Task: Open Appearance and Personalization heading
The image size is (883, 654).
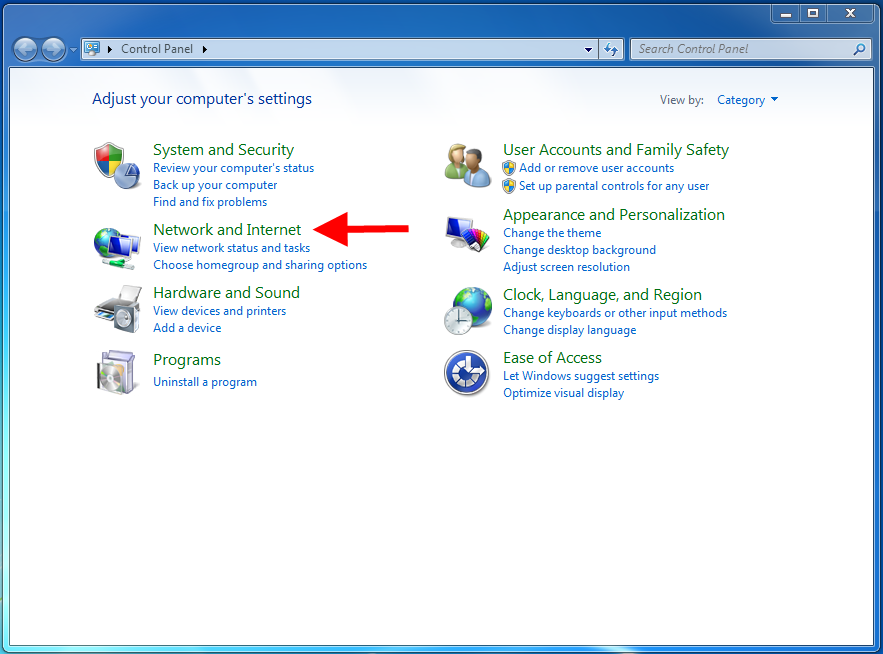Action: [614, 215]
